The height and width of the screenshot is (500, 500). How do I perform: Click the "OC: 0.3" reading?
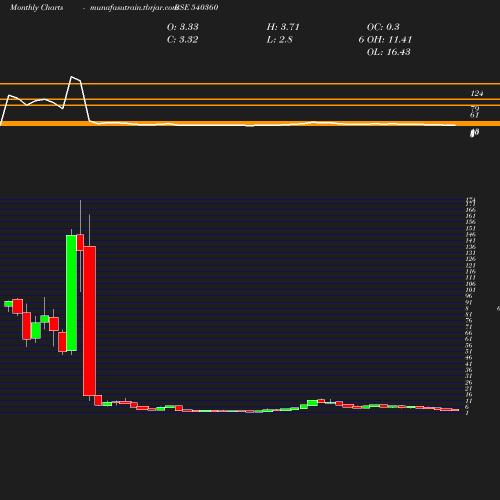point(383,27)
